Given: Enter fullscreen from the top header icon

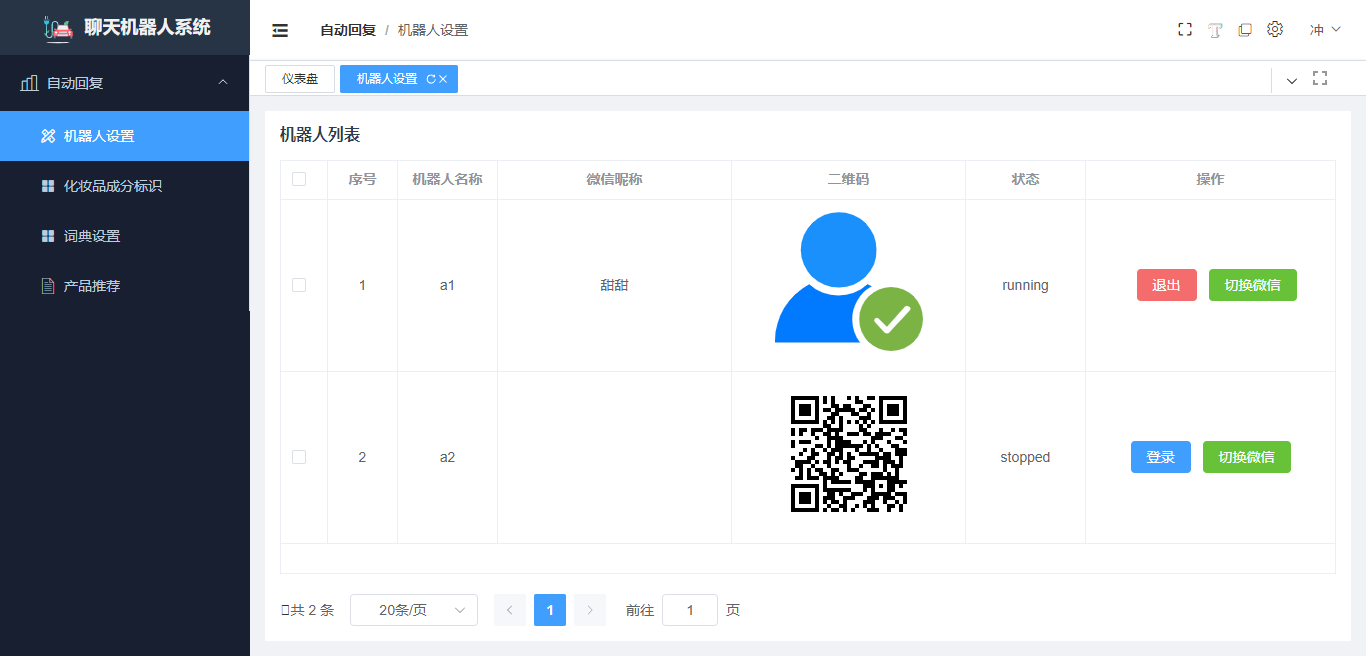Looking at the screenshot, I should tap(1185, 30).
